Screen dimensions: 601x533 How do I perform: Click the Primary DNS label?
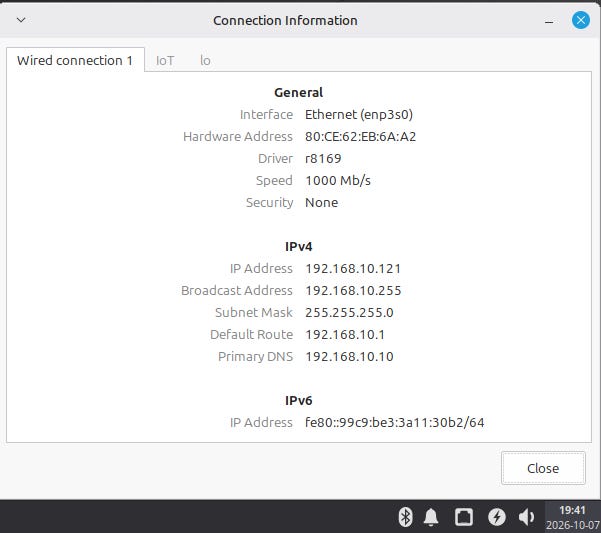(x=255, y=357)
